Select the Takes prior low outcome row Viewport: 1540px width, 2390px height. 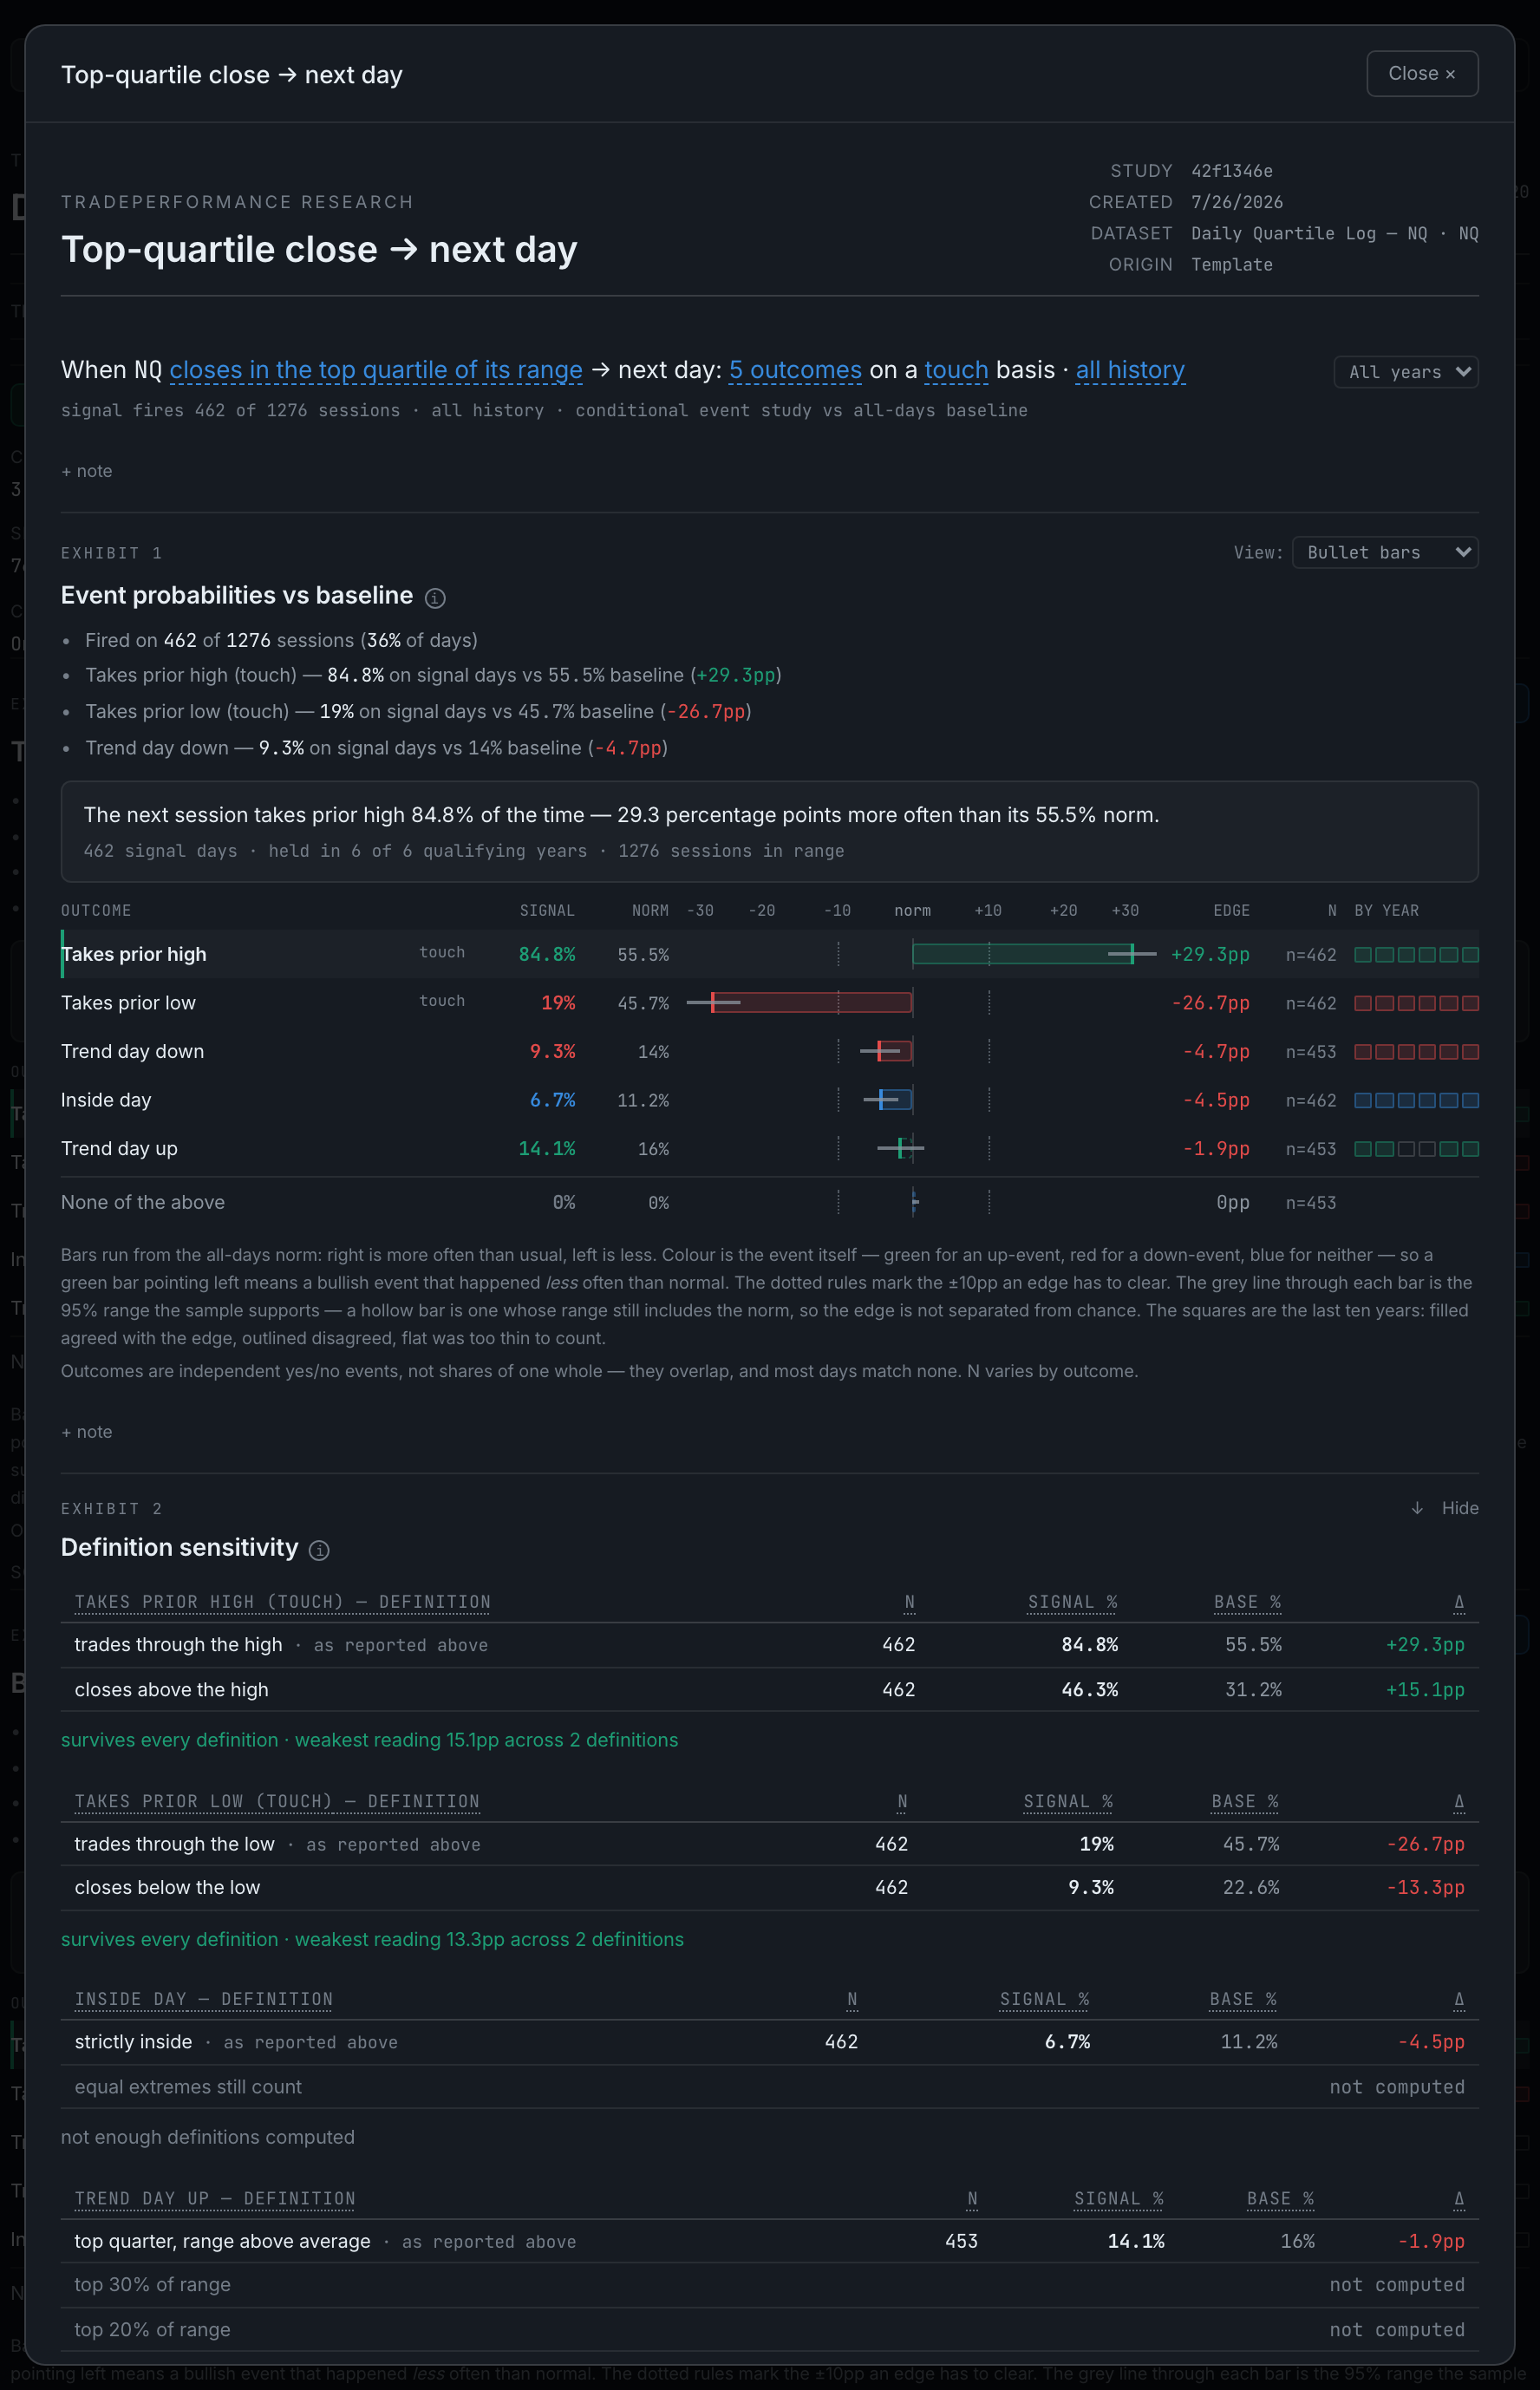click(x=770, y=1003)
